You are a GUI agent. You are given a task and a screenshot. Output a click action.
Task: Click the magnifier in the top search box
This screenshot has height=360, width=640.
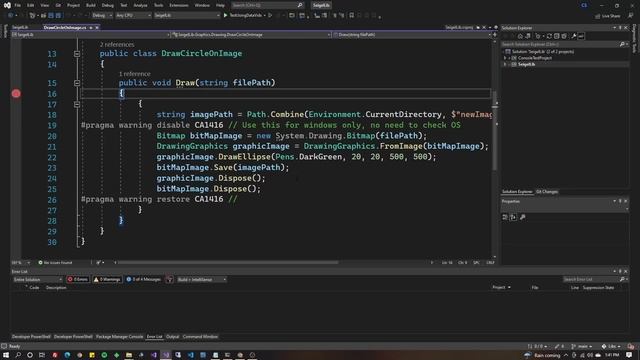pyautogui.click(x=300, y=5)
